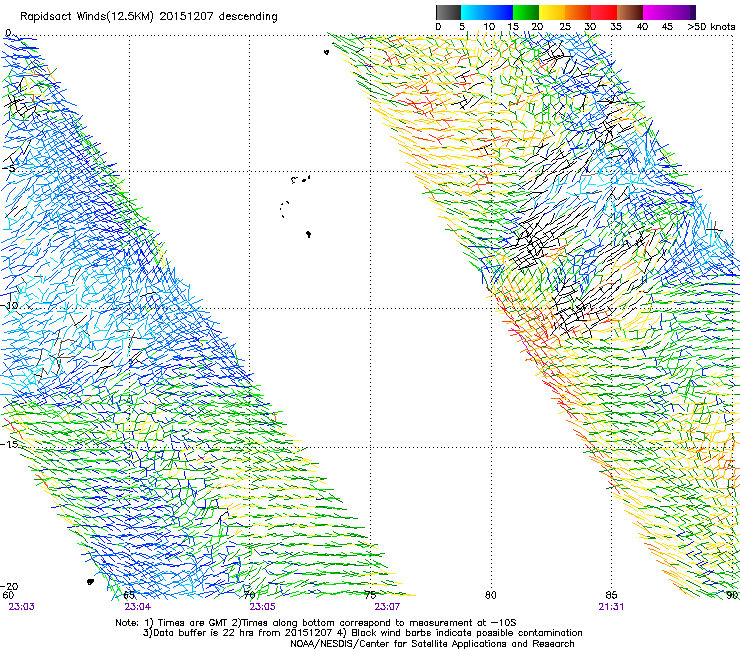Click the brown 35-40 knots legend swatch

[630, 12]
